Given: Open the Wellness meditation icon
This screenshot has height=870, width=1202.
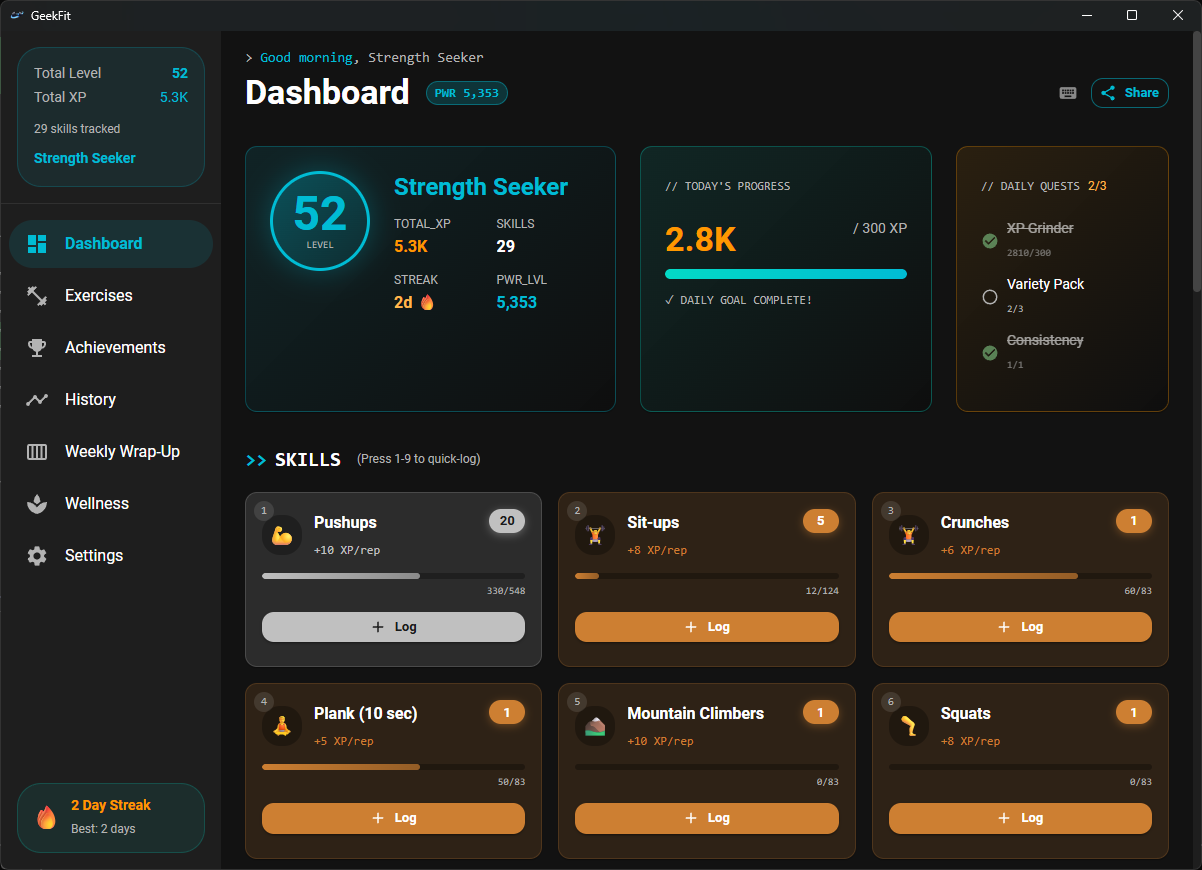Looking at the screenshot, I should pos(36,503).
